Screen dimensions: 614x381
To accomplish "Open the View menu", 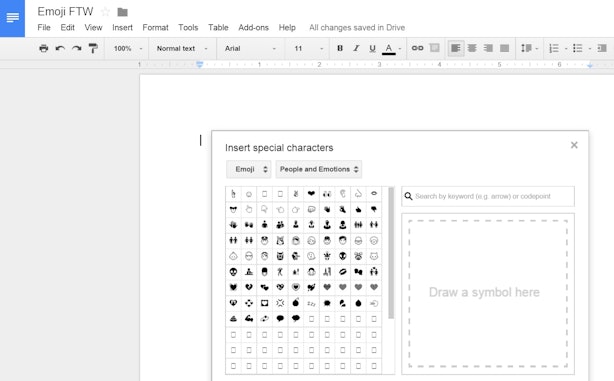I will point(93,27).
